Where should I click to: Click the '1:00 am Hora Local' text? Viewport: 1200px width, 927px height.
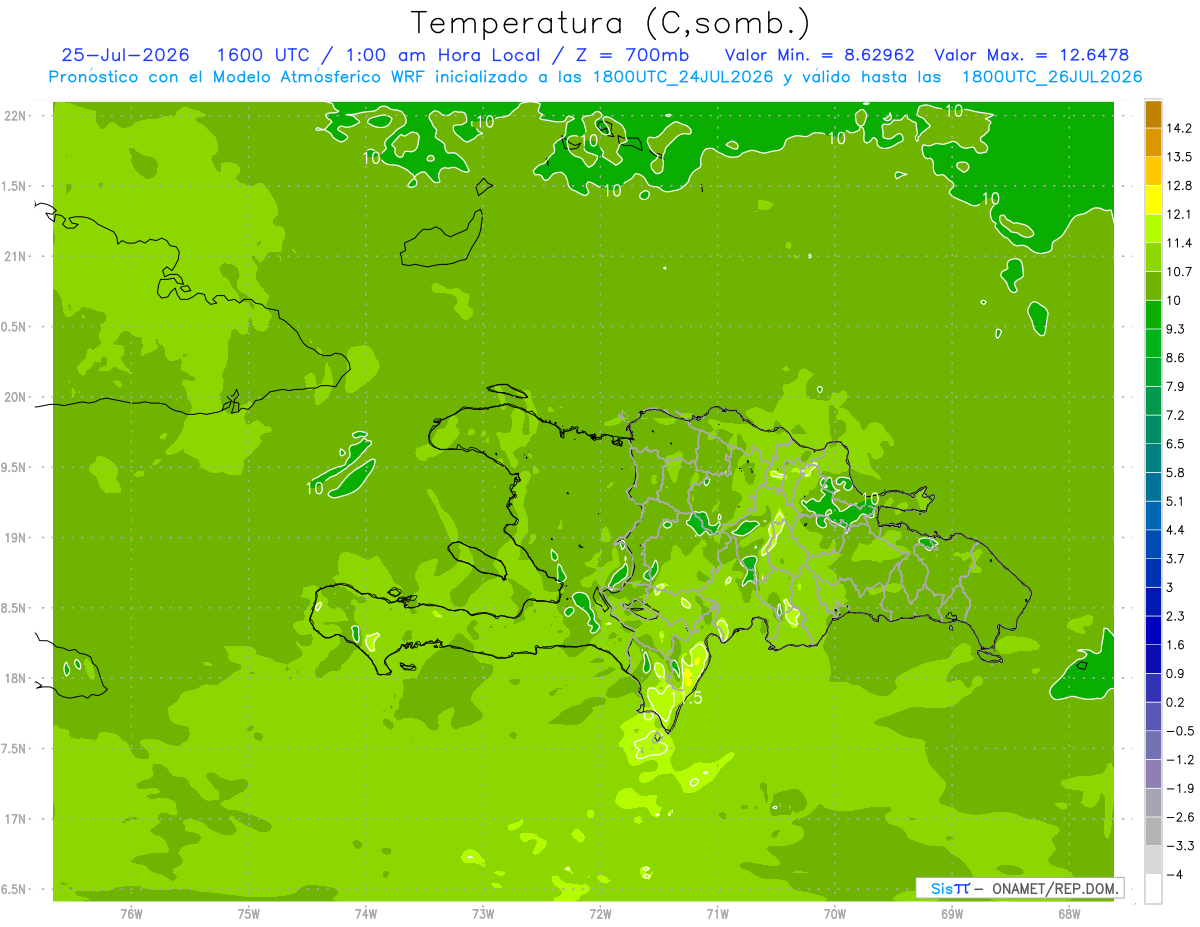[444, 55]
